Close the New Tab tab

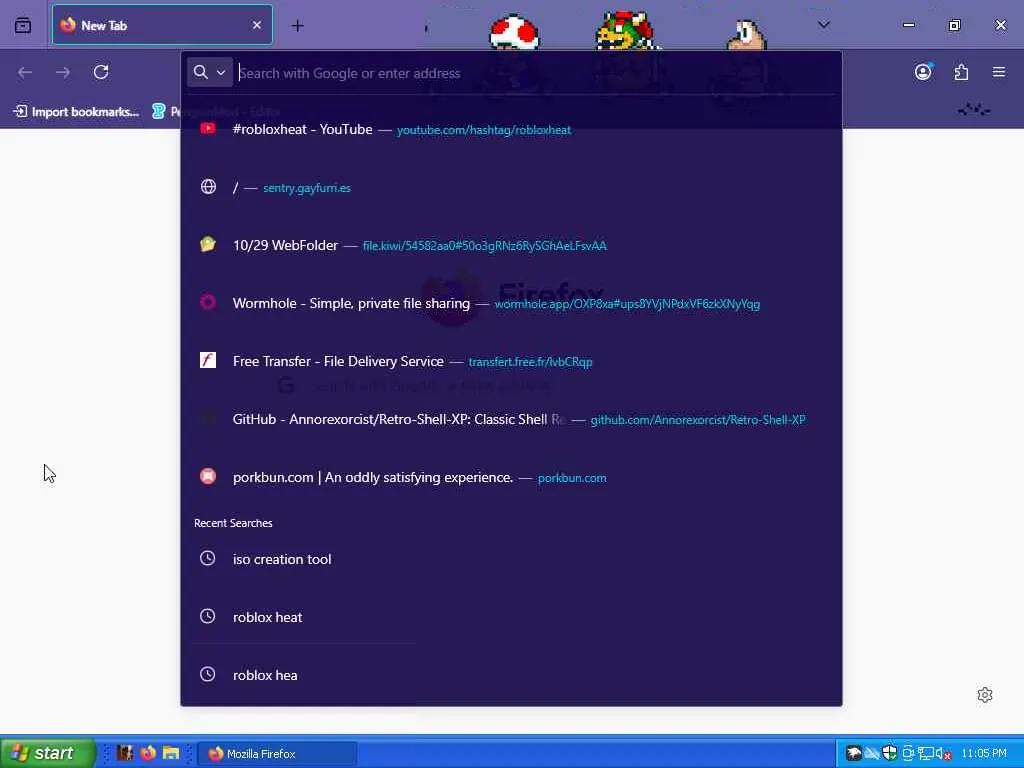tap(257, 25)
